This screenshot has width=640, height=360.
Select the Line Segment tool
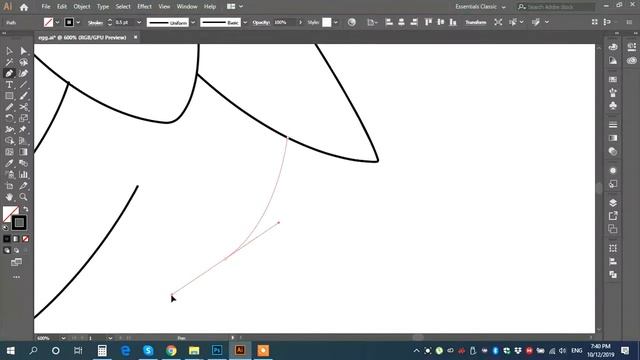tap(23, 84)
